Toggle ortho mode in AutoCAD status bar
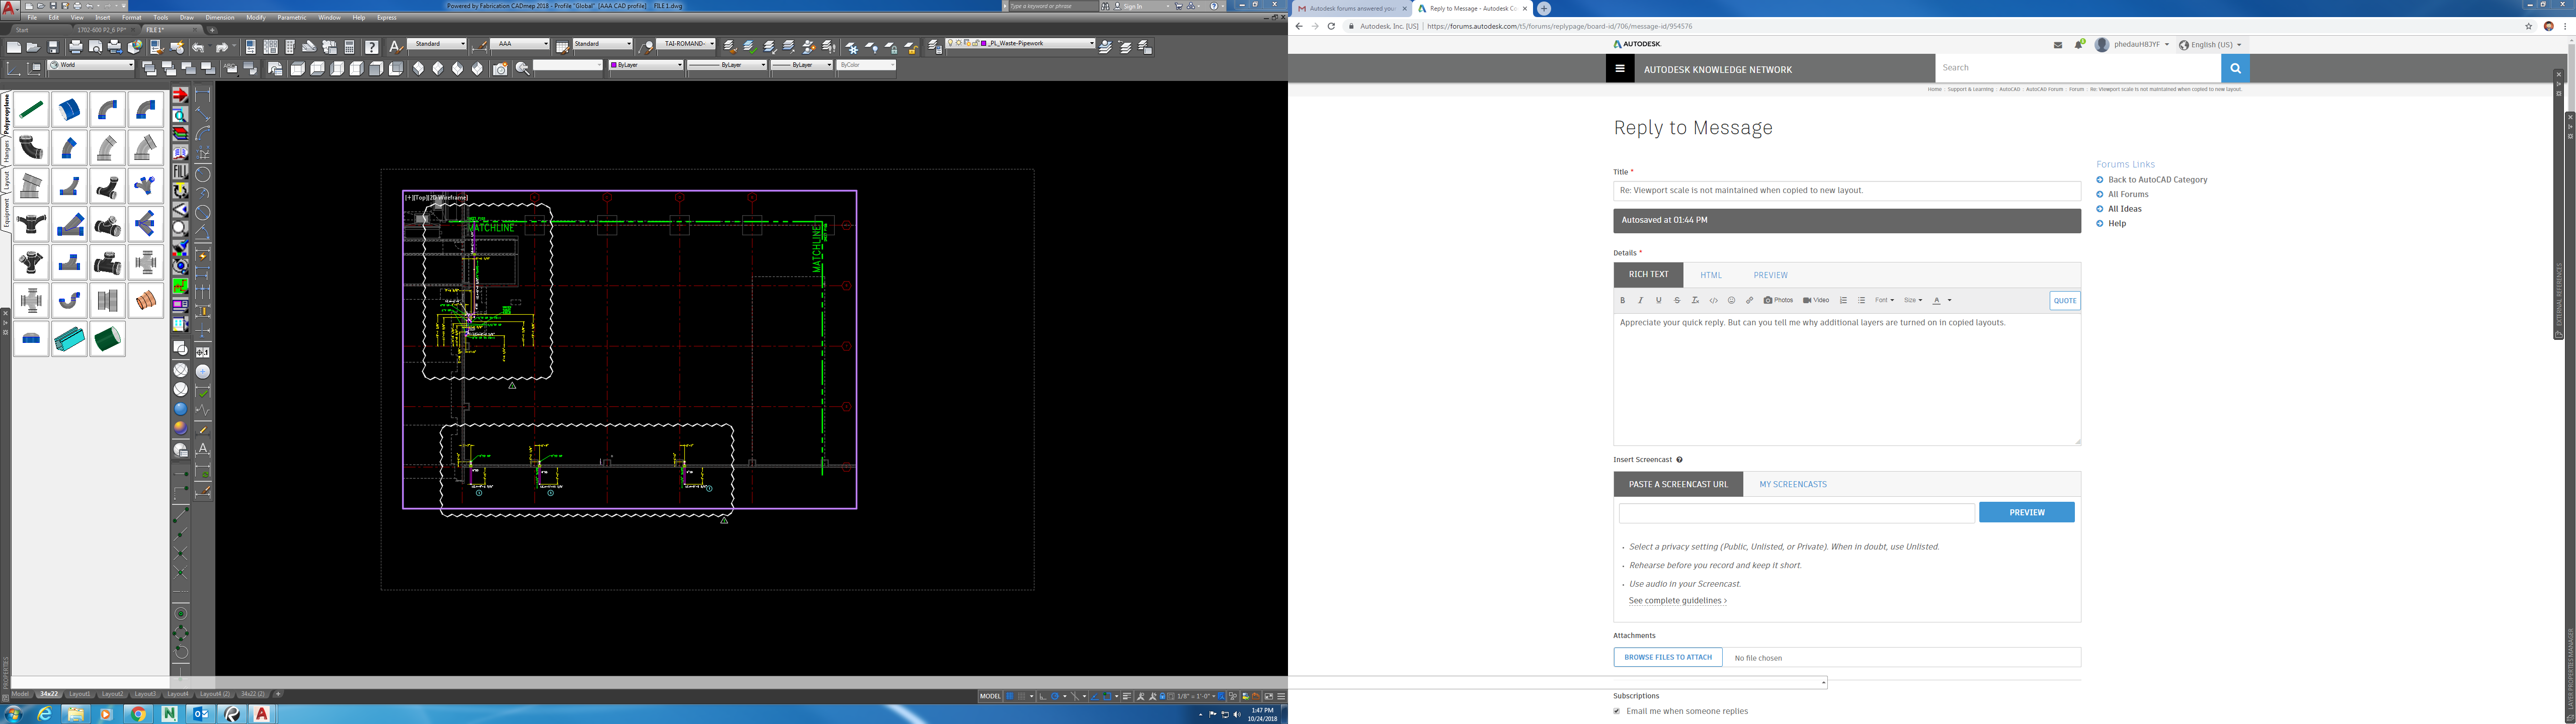2576x724 pixels. 1043,696
